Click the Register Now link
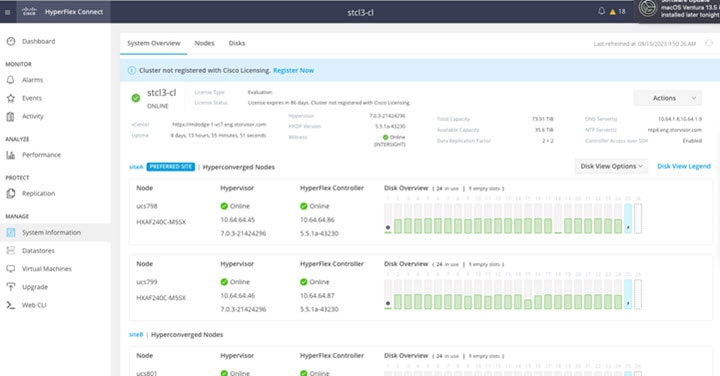720x376 pixels. tap(293, 70)
